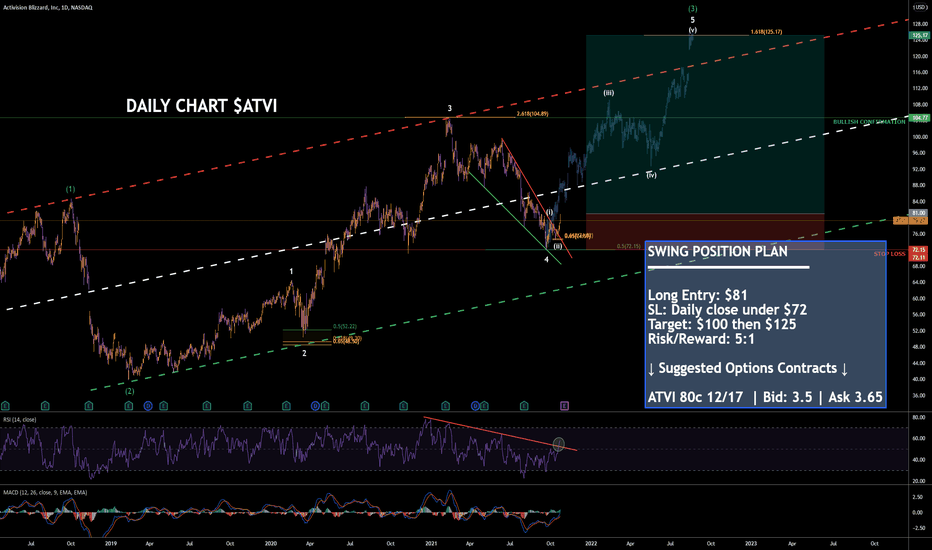The height and width of the screenshot is (550, 932).
Task: Click the Target: $100 then $125 line
Action: pyautogui.click(x=722, y=324)
